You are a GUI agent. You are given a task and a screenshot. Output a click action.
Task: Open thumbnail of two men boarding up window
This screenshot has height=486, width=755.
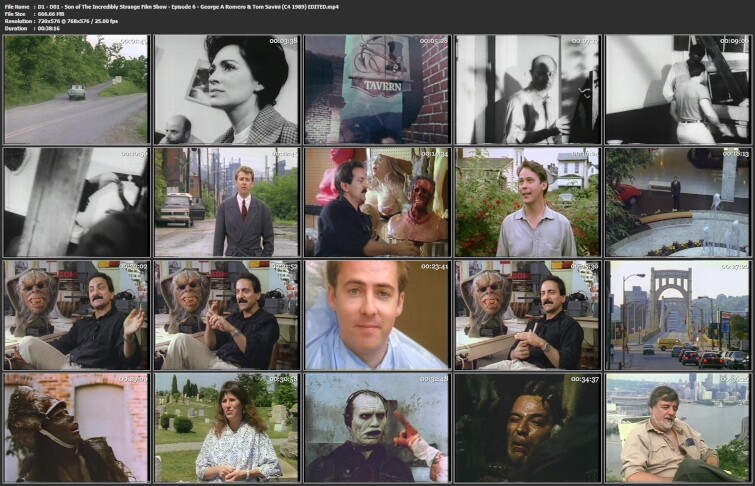pyautogui.click(x=678, y=89)
